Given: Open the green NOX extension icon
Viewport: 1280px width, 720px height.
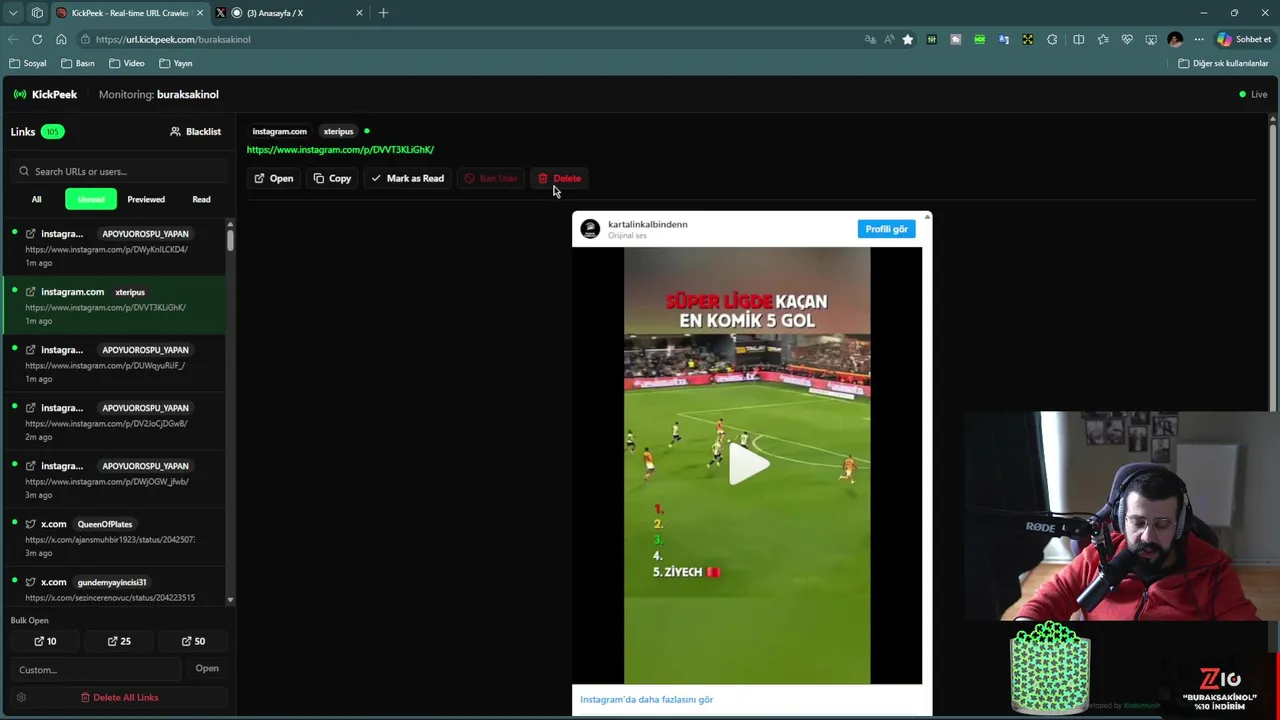Looking at the screenshot, I should 980,39.
